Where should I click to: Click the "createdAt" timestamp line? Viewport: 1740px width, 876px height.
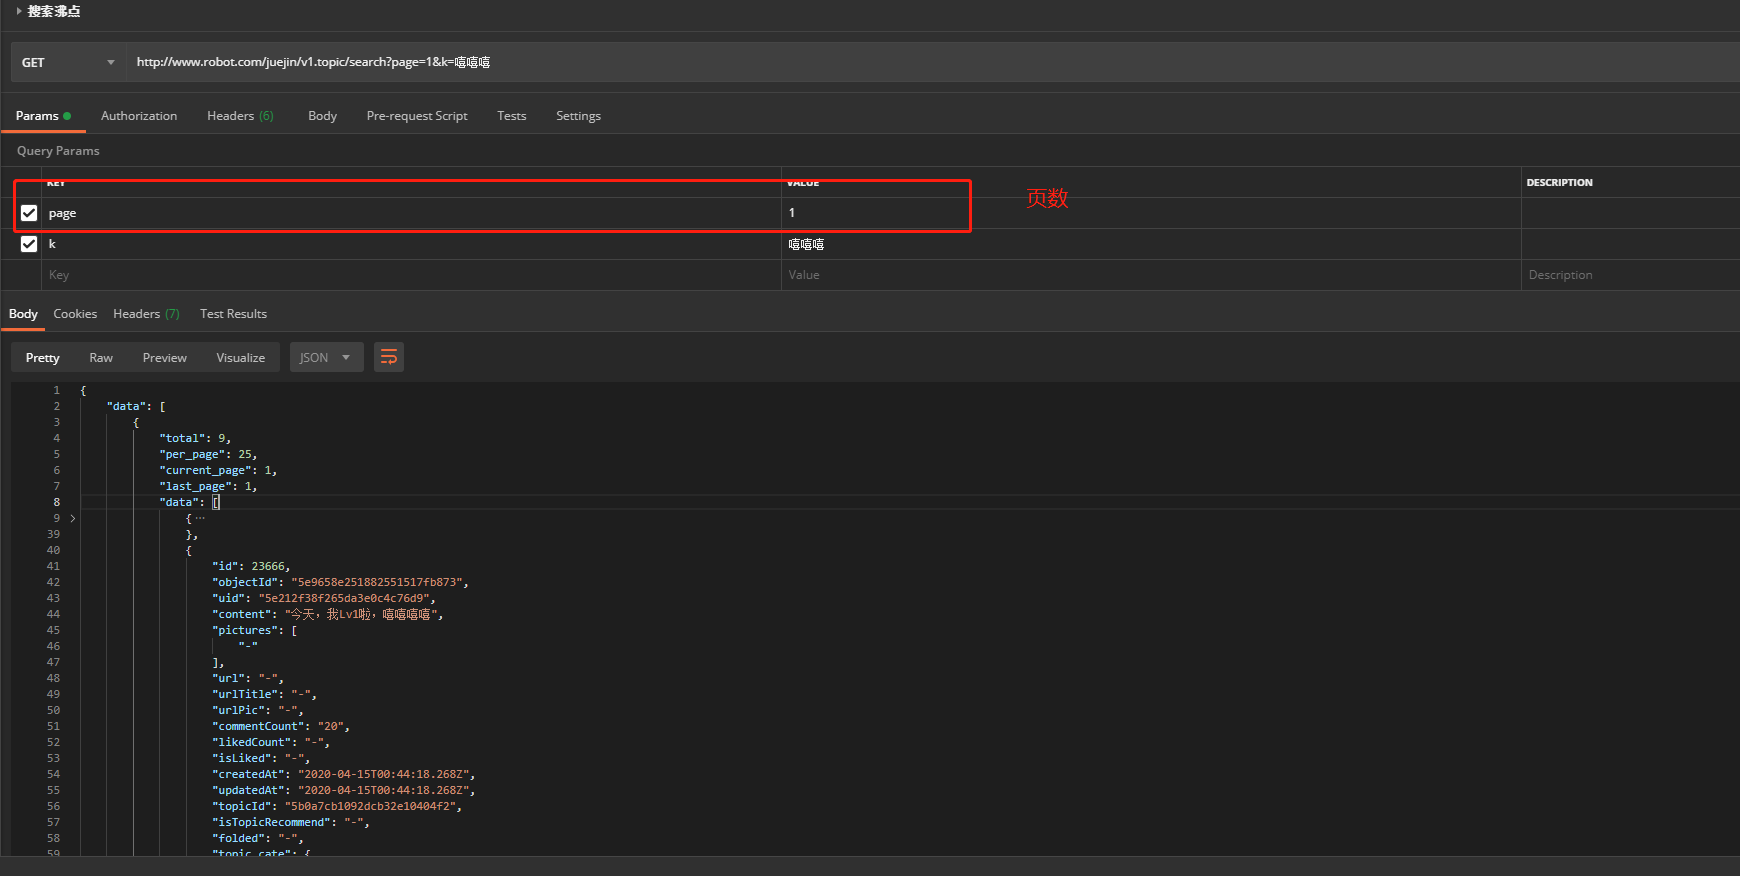[343, 774]
